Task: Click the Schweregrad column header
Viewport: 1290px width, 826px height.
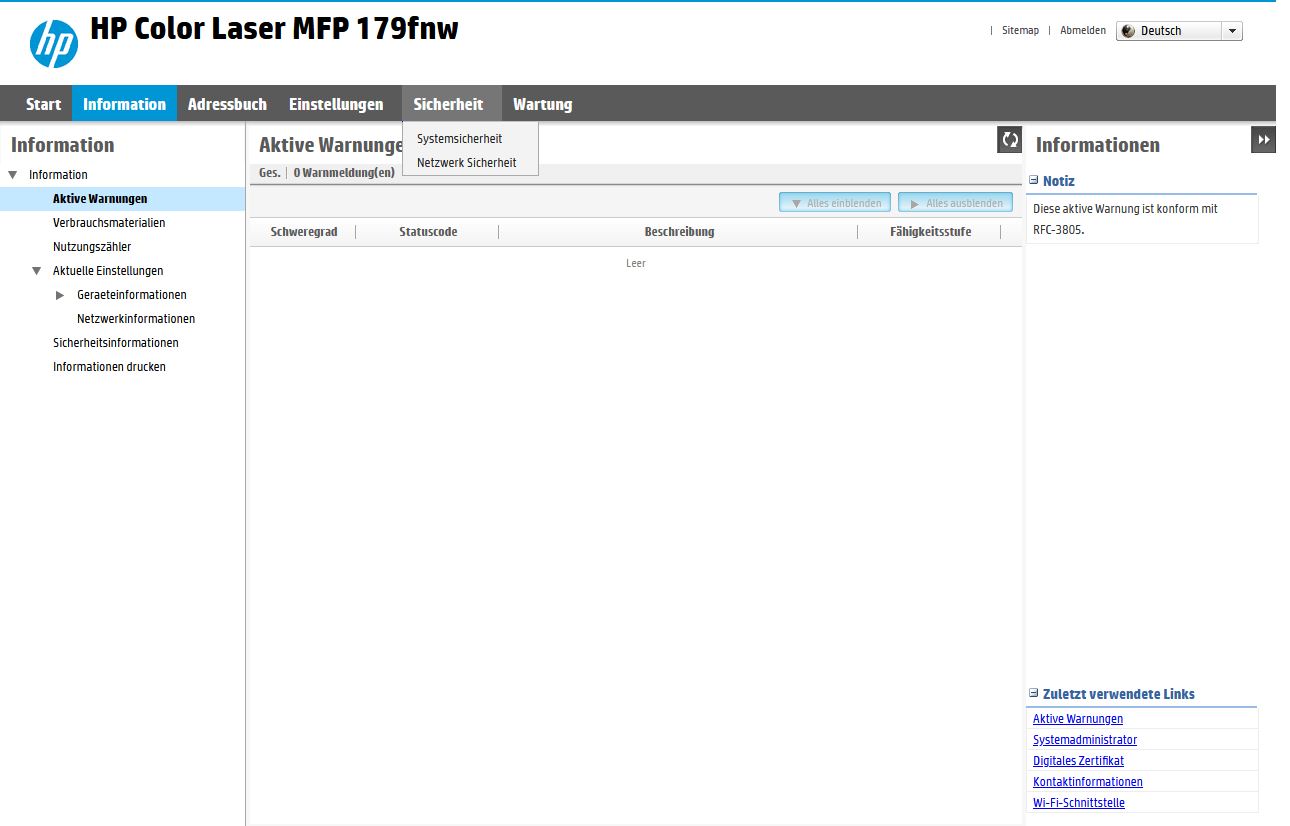Action: click(304, 232)
